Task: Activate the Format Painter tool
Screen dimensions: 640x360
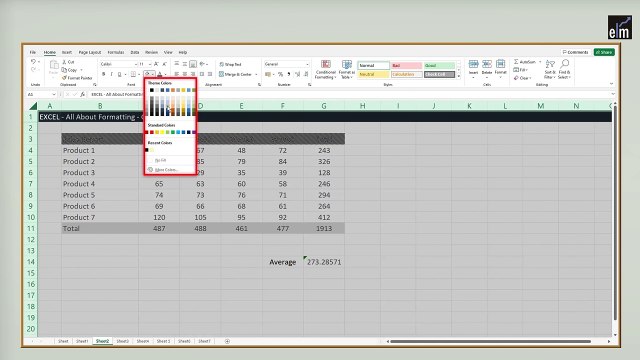Action: pyautogui.click(x=77, y=78)
